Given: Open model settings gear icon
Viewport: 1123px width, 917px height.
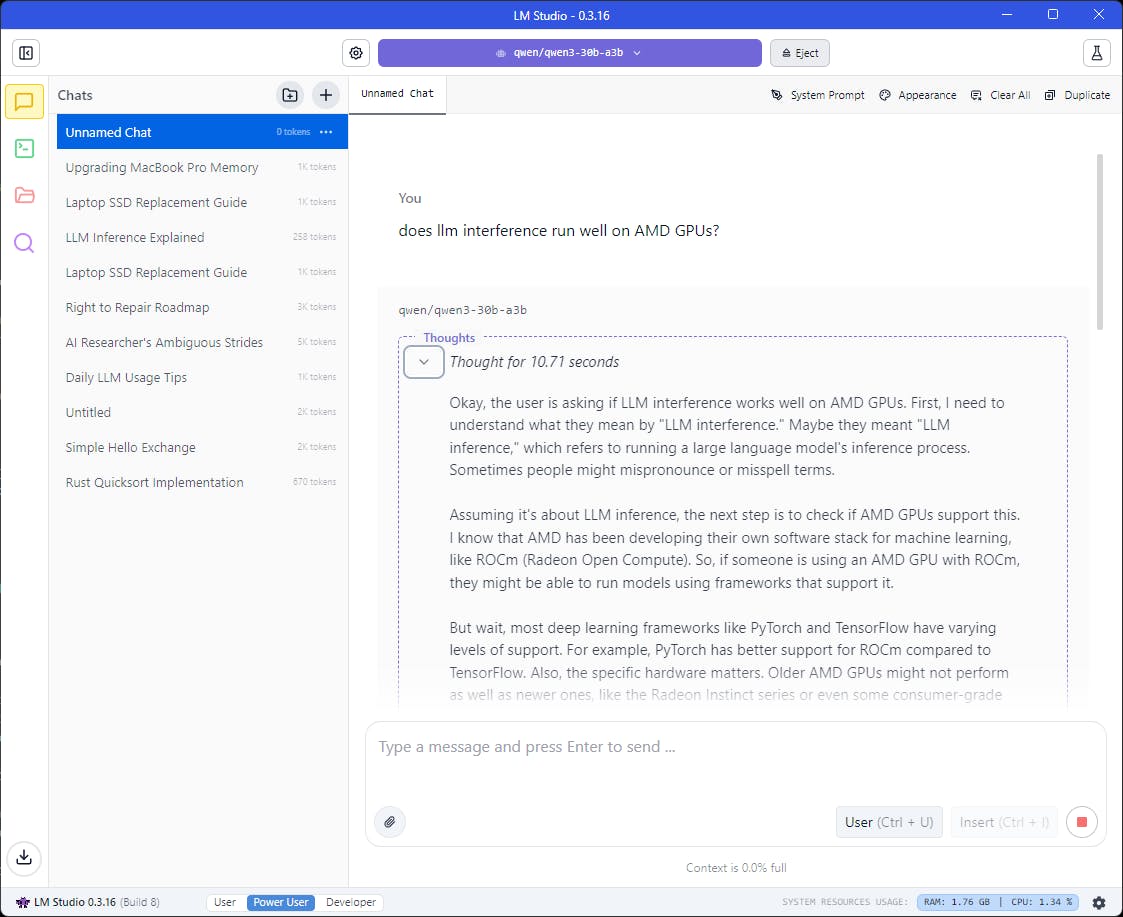Looking at the screenshot, I should (356, 53).
